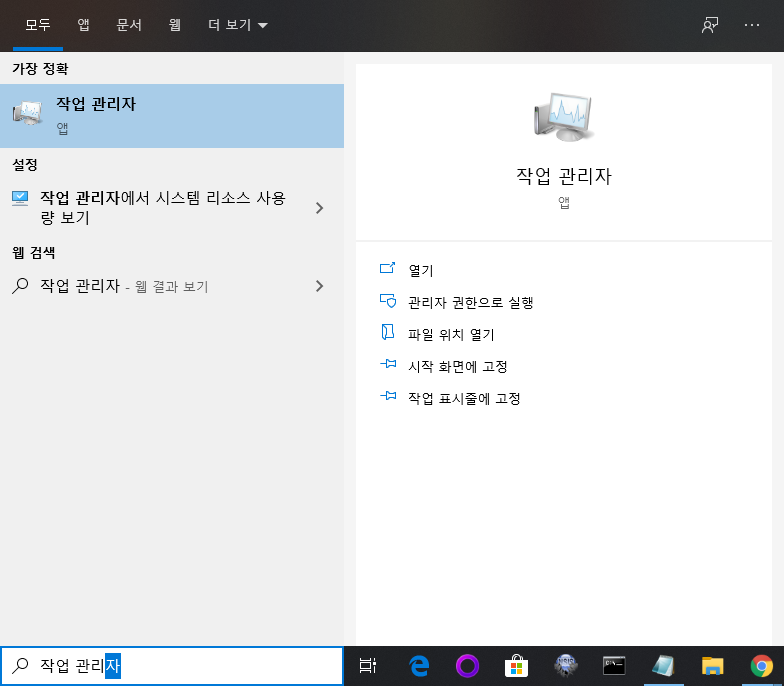The height and width of the screenshot is (686, 784).
Task: Choose 시작 화면에 고정
Action: tap(458, 366)
